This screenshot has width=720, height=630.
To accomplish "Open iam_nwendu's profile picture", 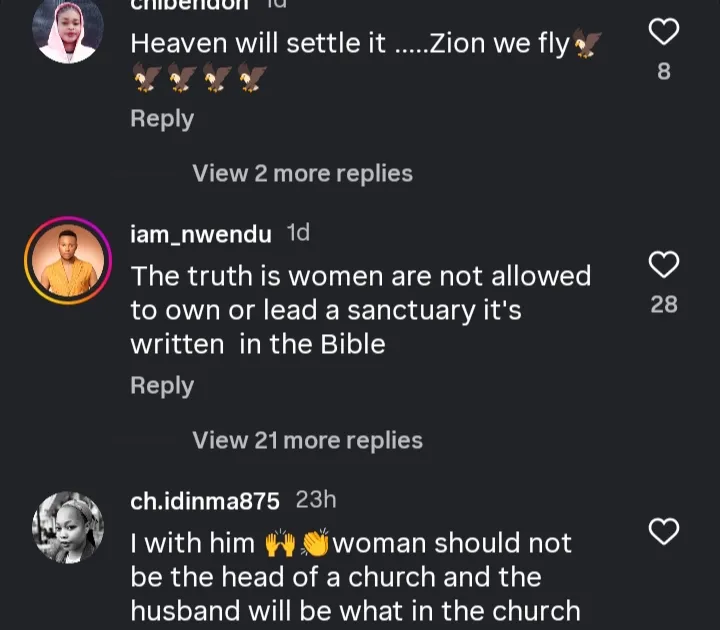I will pyautogui.click(x=68, y=261).
